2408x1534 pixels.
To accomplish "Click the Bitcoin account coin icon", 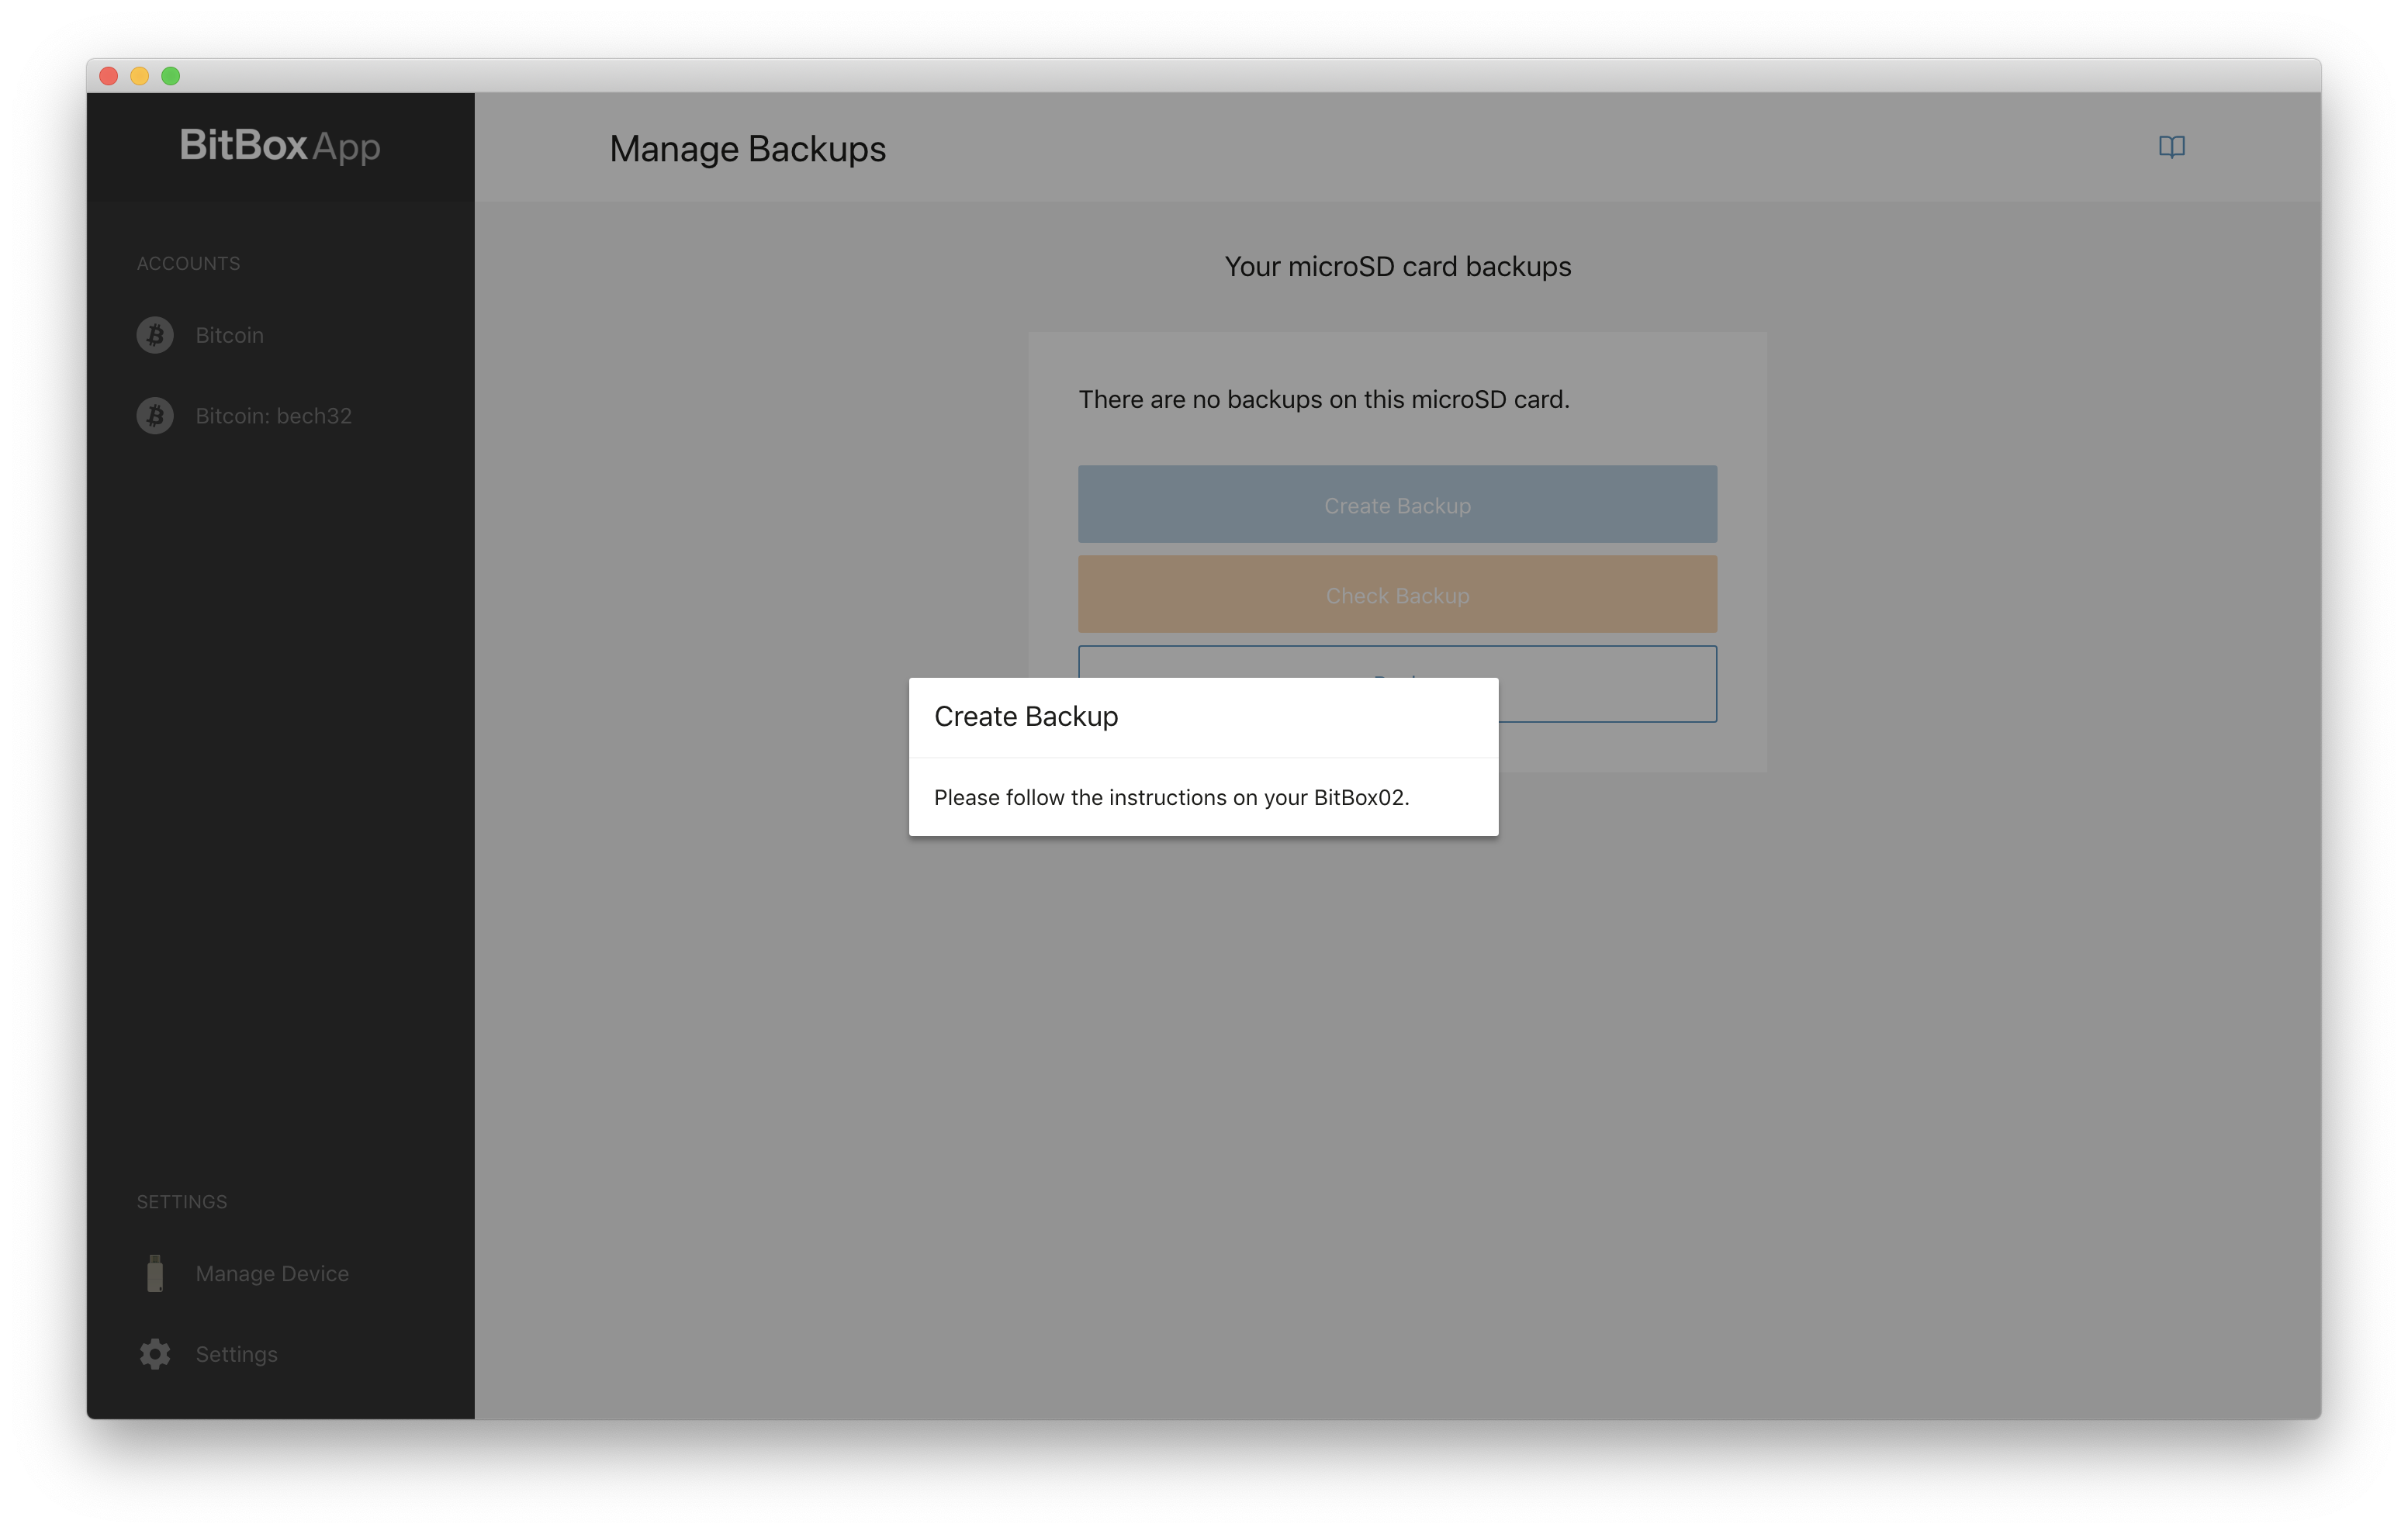I will click(155, 335).
